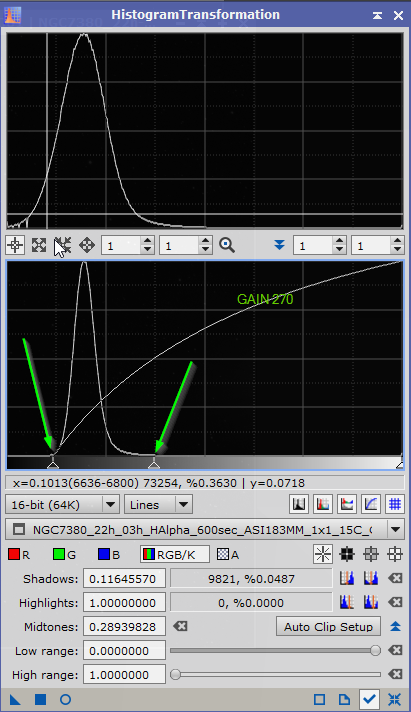This screenshot has height=712, width=411.
Task: Click the midtones triangle marker under histogram
Action: point(154,465)
